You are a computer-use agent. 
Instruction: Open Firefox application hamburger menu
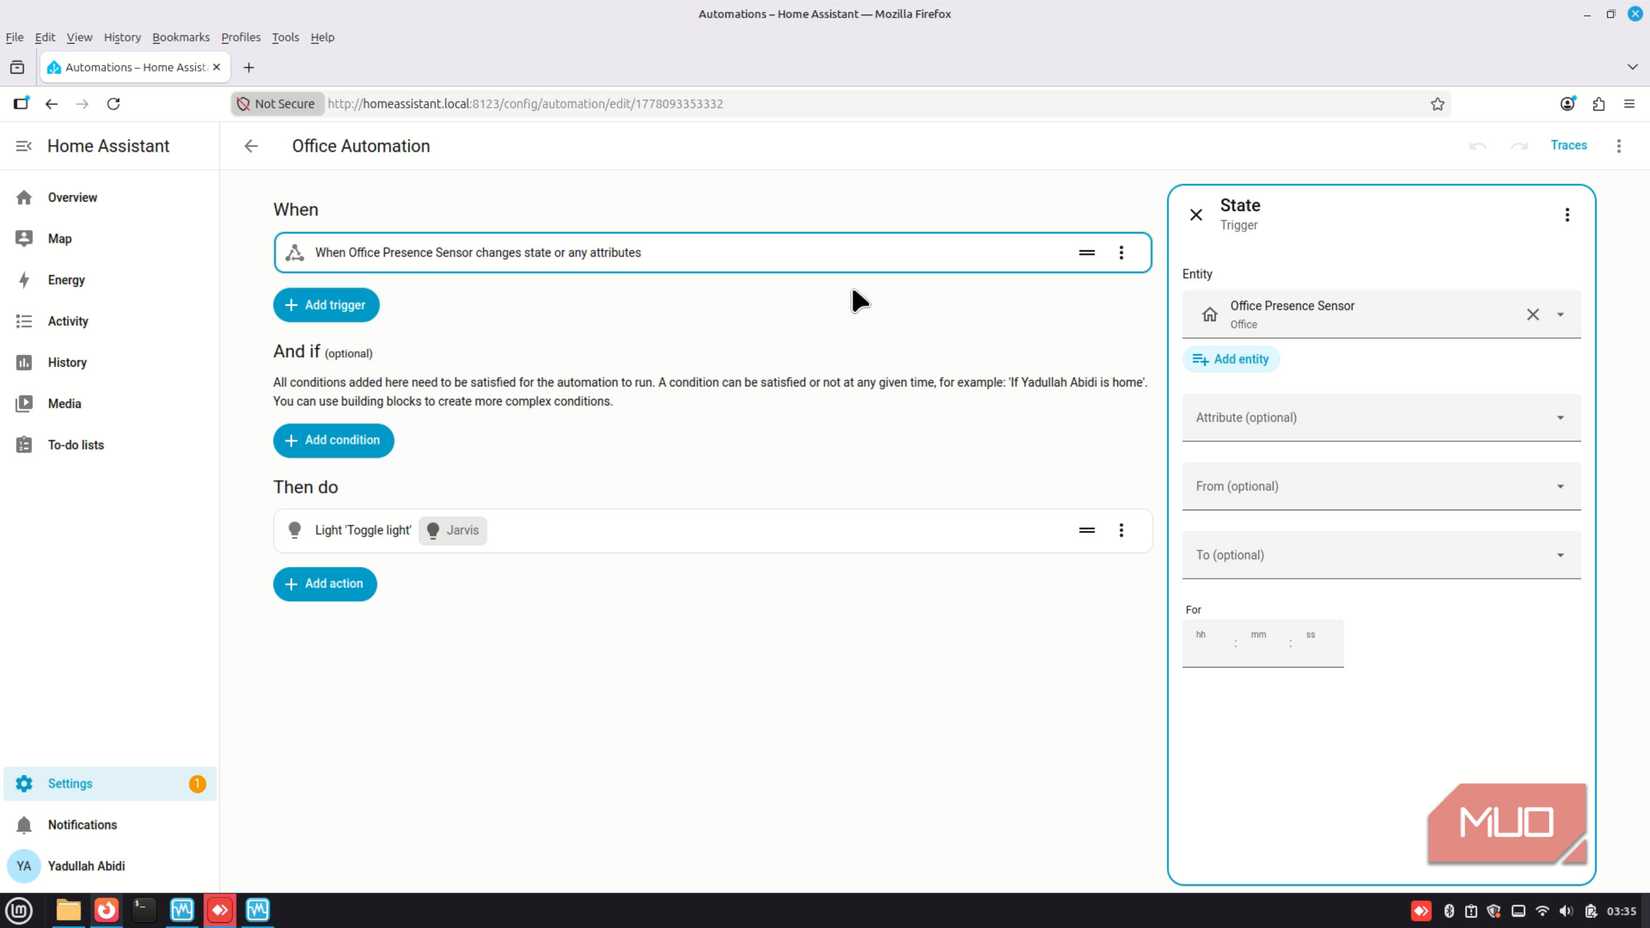tap(1629, 104)
